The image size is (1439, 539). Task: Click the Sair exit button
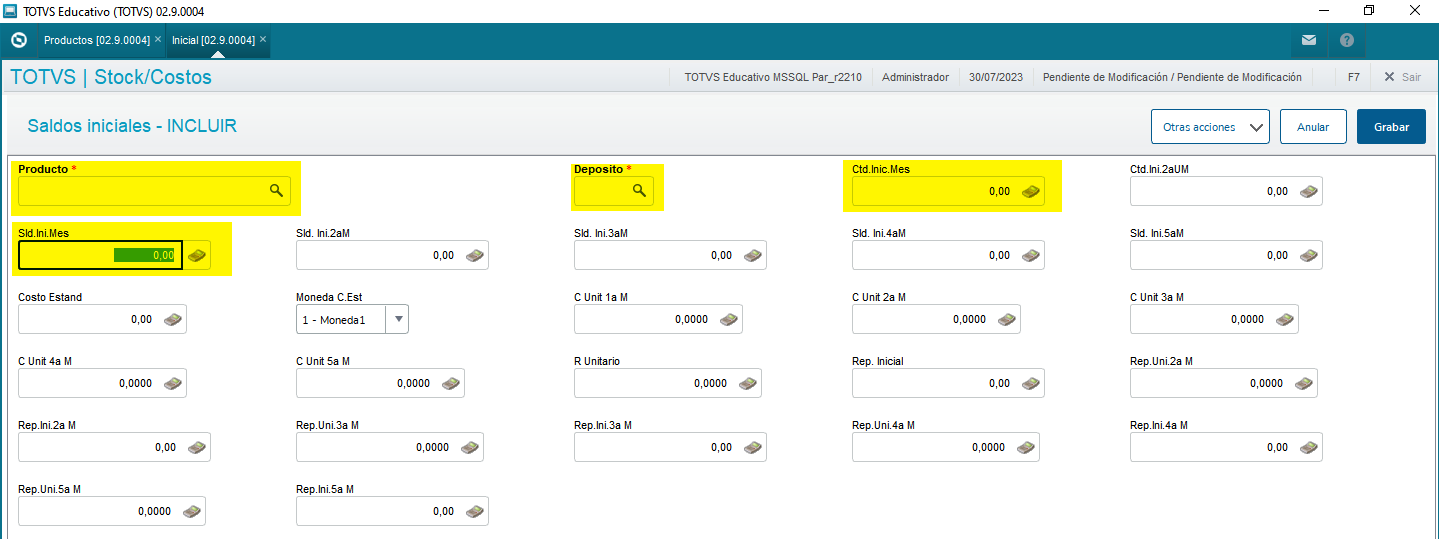(1402, 77)
